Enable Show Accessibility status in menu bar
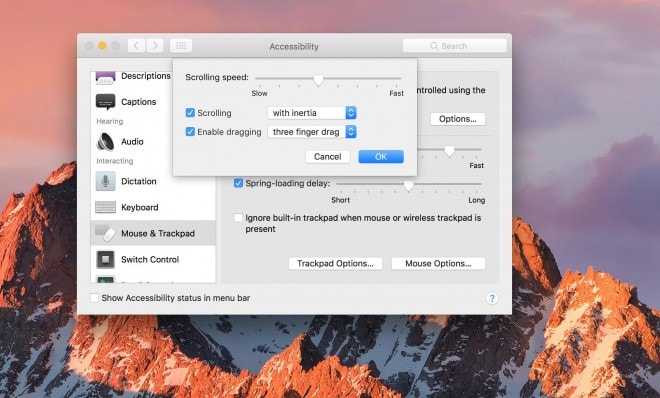660x398 pixels. [94, 298]
